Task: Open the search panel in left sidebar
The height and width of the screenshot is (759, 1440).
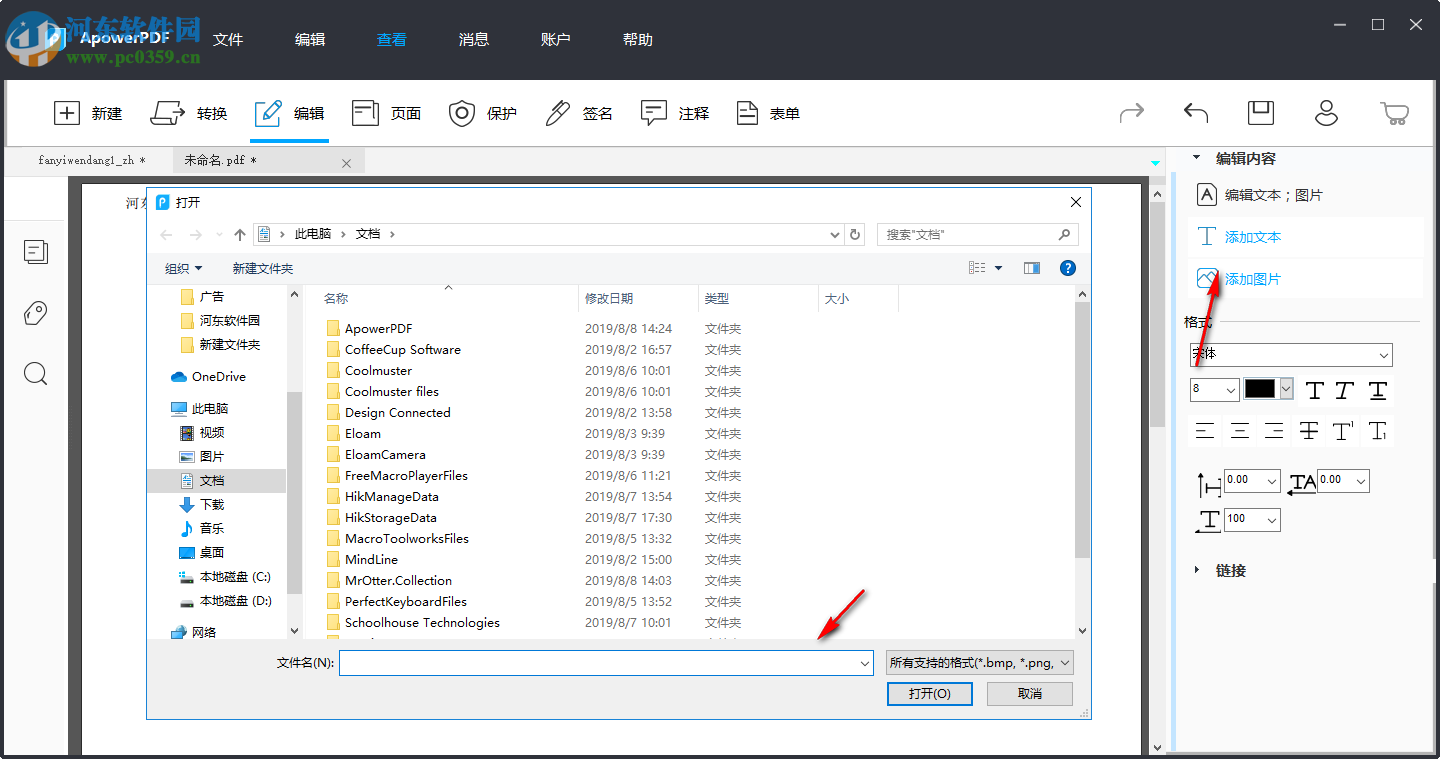Action: (x=36, y=374)
